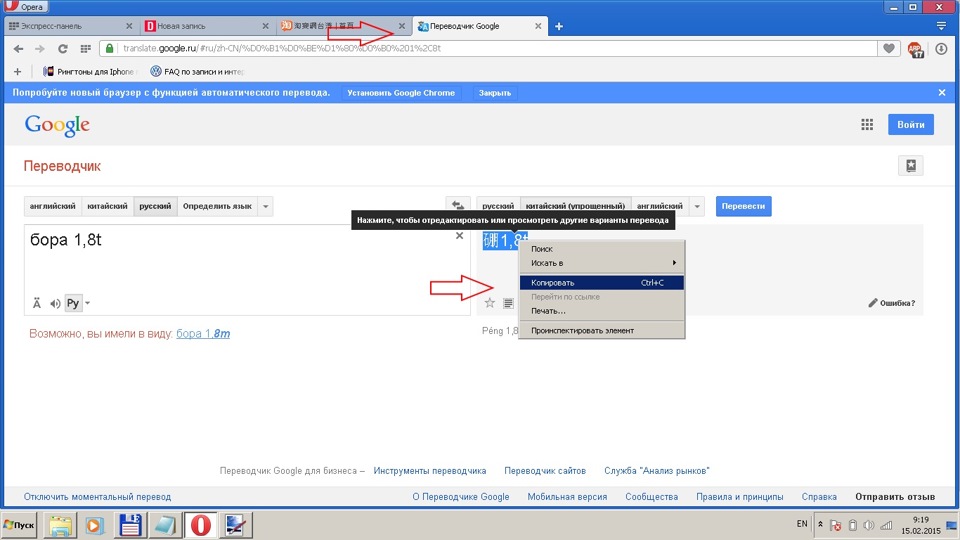Open a new tab with the plus button
Screen dimensions: 960x540
point(558,26)
